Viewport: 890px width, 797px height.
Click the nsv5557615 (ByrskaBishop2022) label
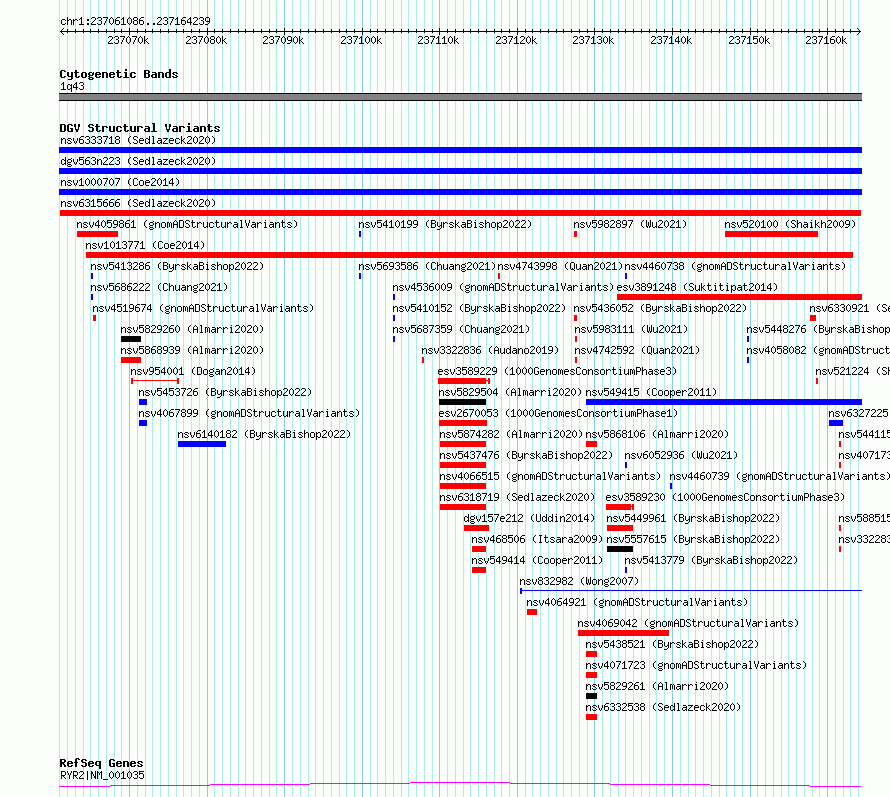pos(693,539)
